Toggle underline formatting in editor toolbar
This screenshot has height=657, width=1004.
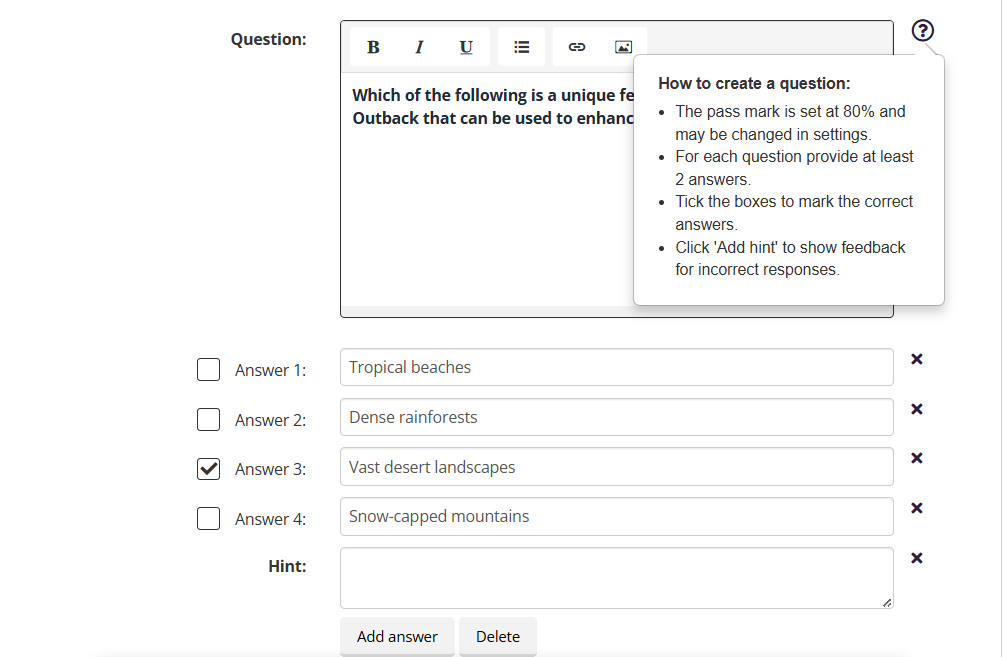point(466,47)
